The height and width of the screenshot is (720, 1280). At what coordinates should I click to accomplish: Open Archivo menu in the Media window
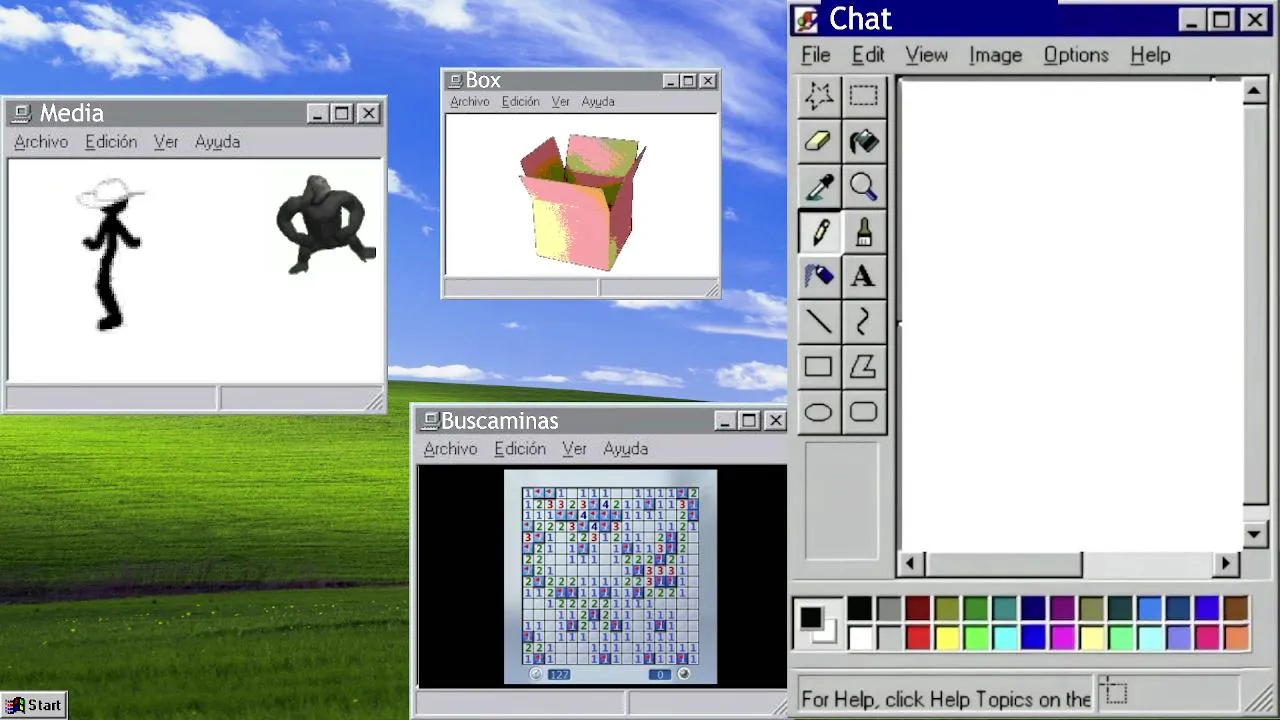[x=41, y=142]
